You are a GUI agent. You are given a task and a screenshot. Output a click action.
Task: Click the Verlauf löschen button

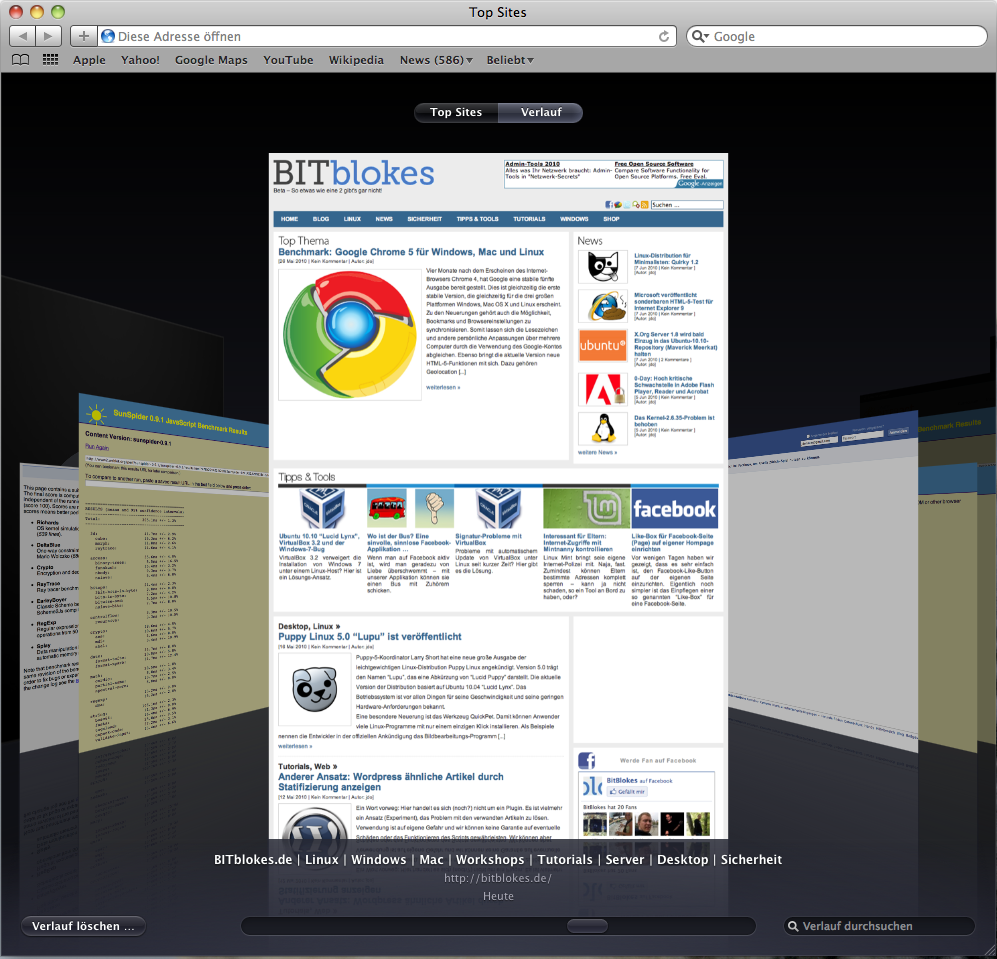click(83, 926)
